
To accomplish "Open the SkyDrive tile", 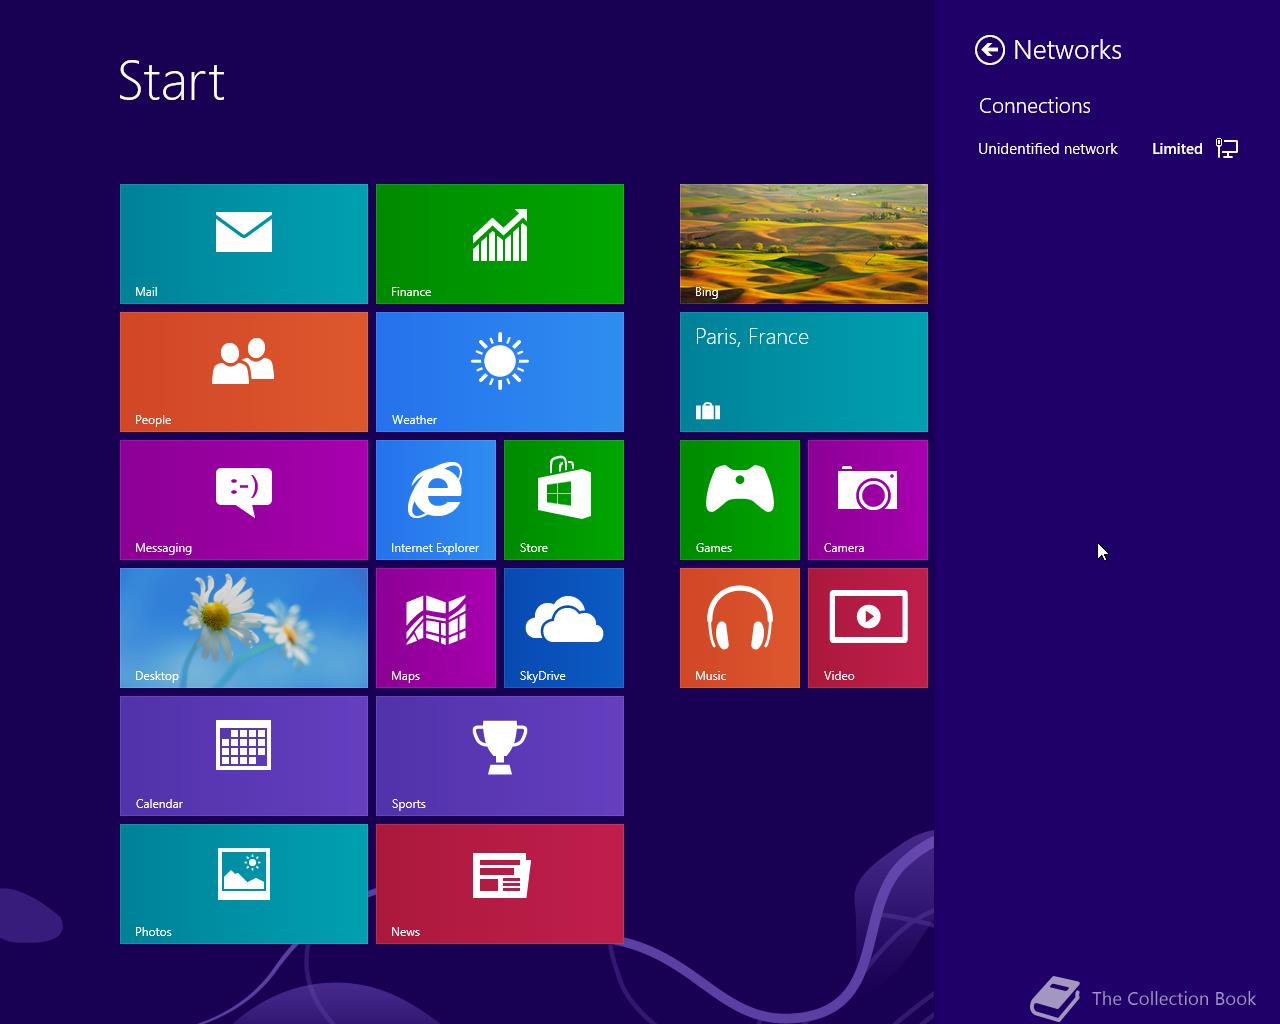I will click(564, 628).
